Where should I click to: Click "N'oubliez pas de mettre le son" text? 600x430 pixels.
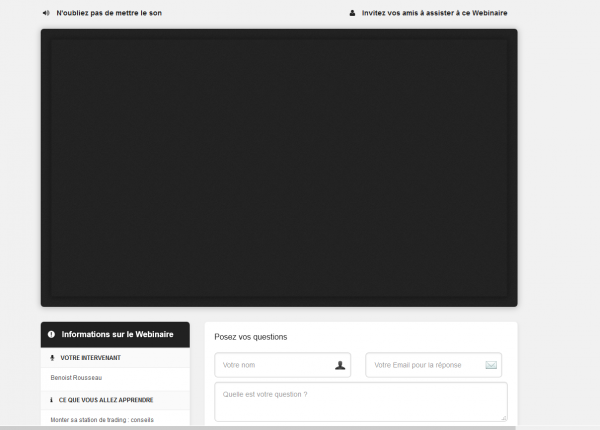coord(109,13)
